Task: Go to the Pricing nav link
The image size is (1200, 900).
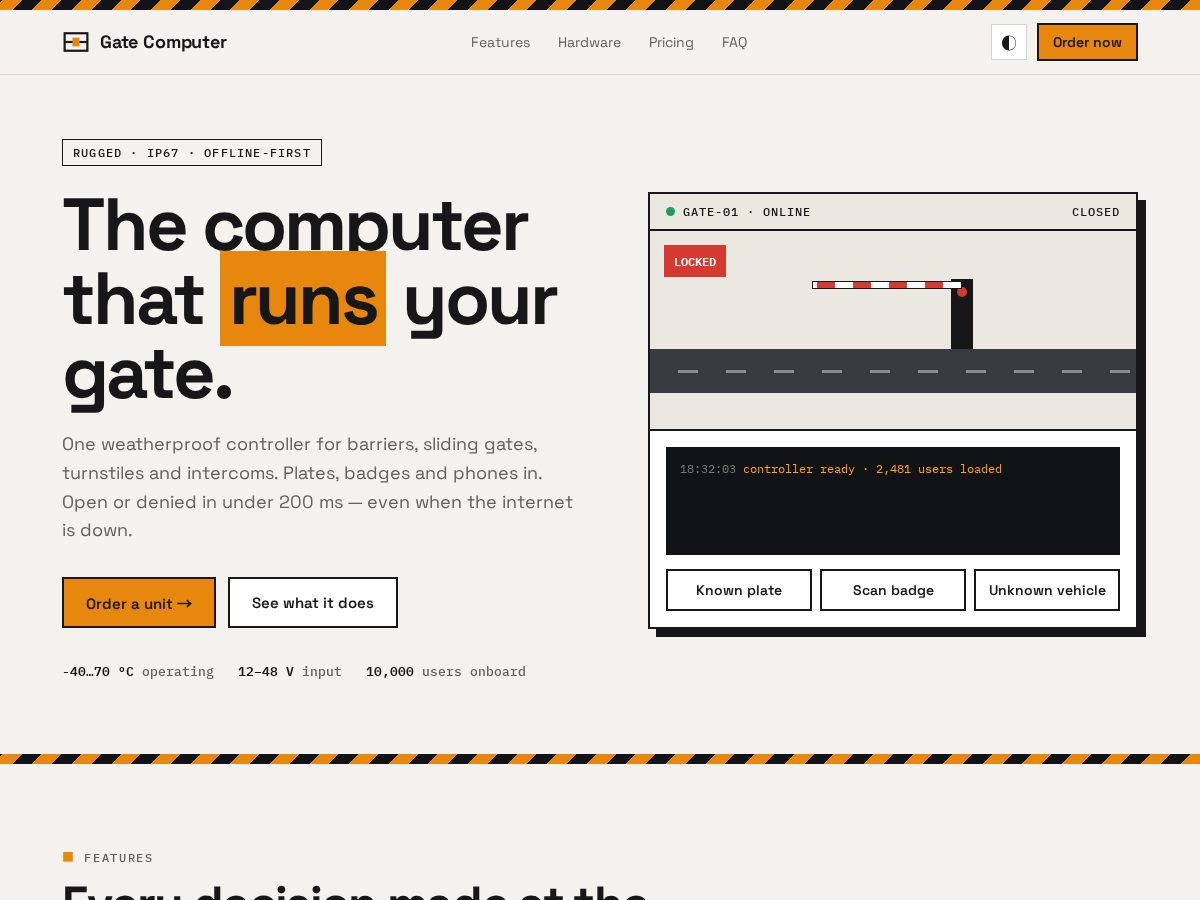Action: pos(671,42)
